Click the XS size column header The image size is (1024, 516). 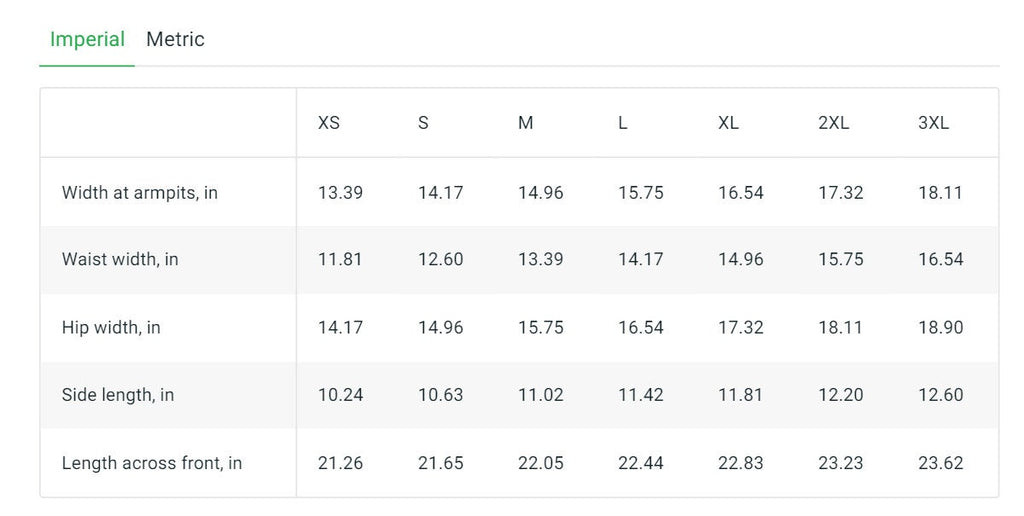pos(329,123)
